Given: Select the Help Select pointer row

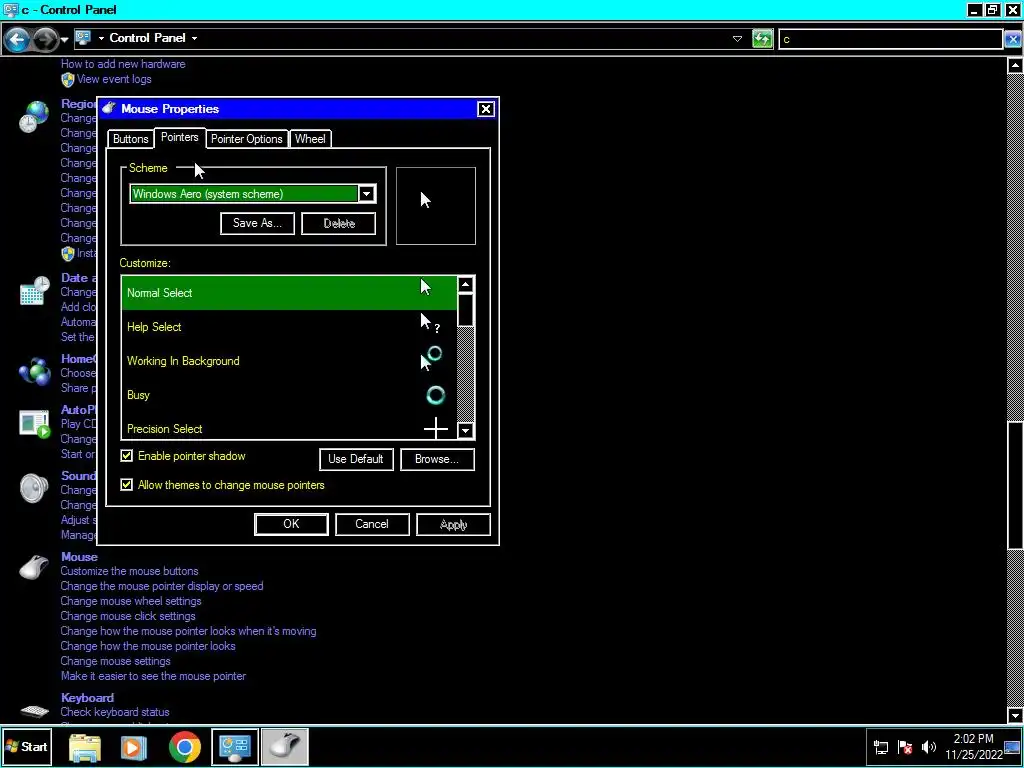Looking at the screenshot, I should (x=289, y=327).
